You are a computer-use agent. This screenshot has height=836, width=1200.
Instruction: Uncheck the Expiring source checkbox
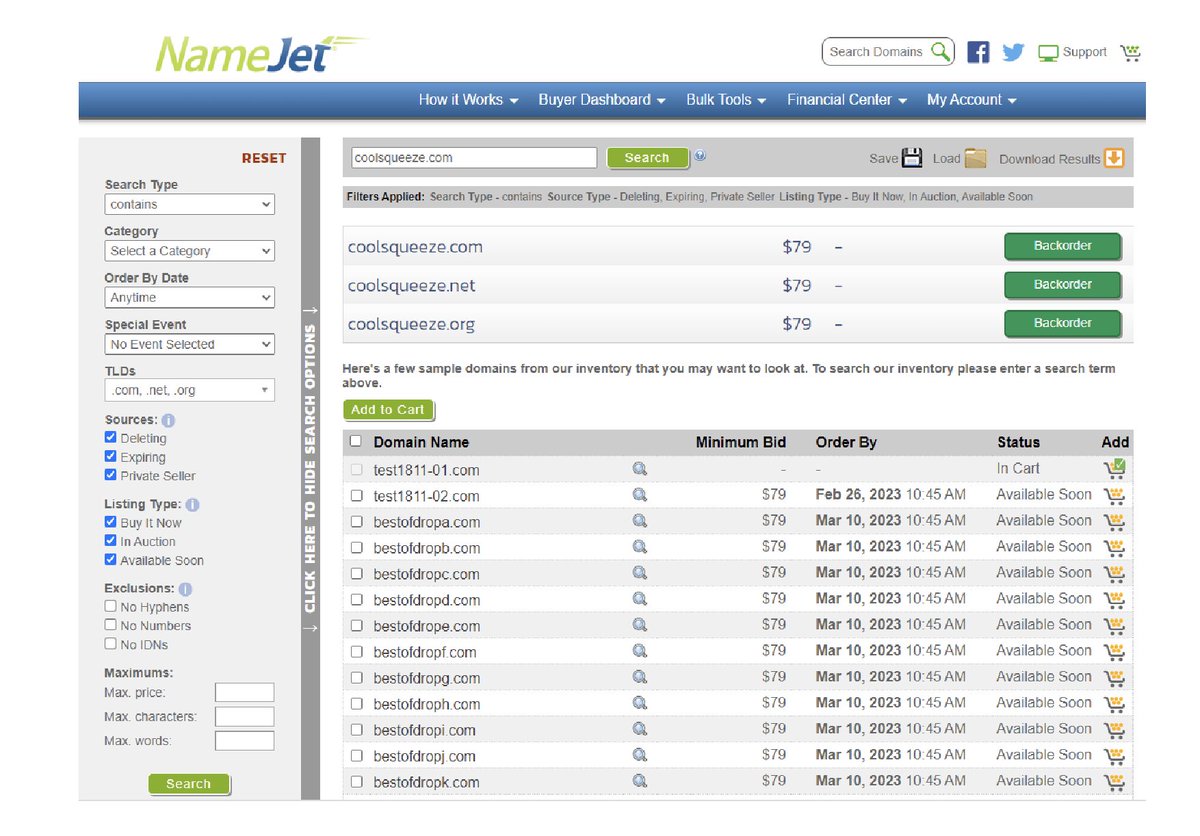pos(111,457)
